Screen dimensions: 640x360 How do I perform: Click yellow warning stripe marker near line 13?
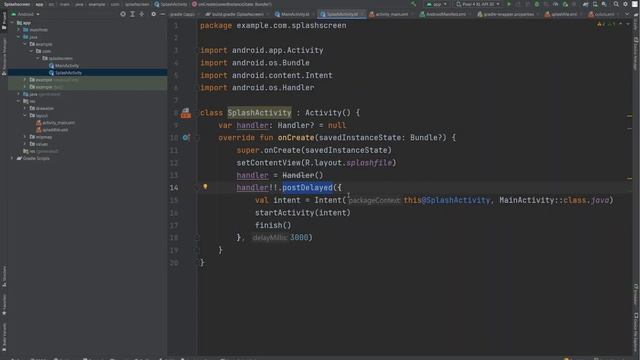click(x=629, y=178)
